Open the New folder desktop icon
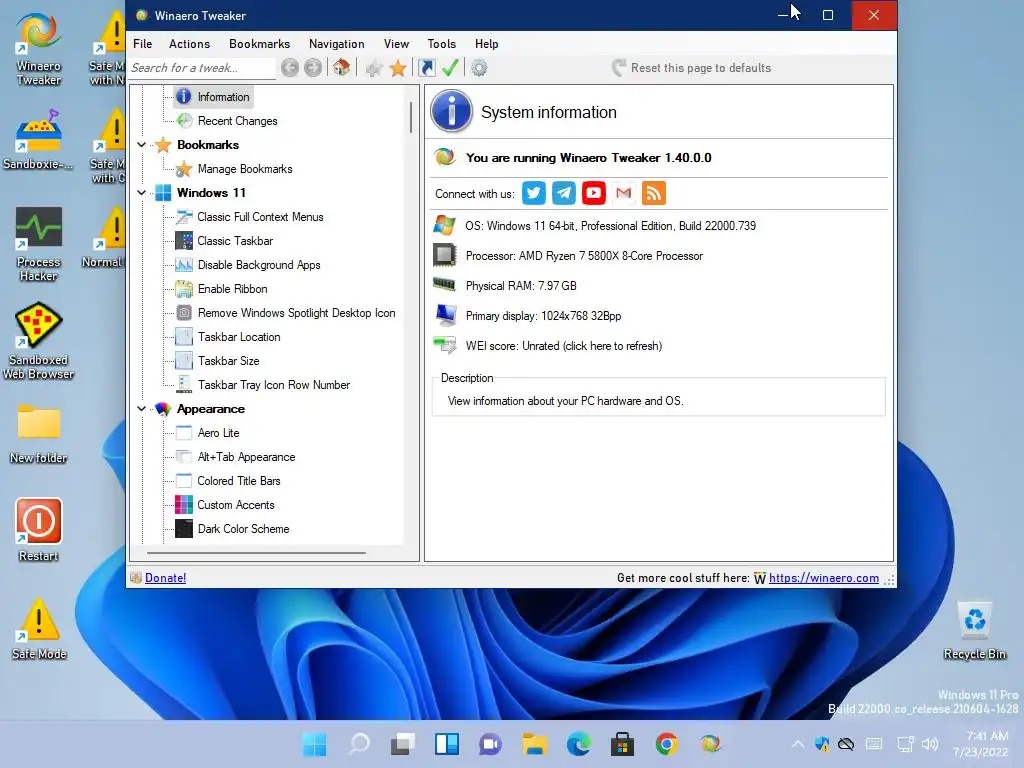1024x768 pixels. 39,434
